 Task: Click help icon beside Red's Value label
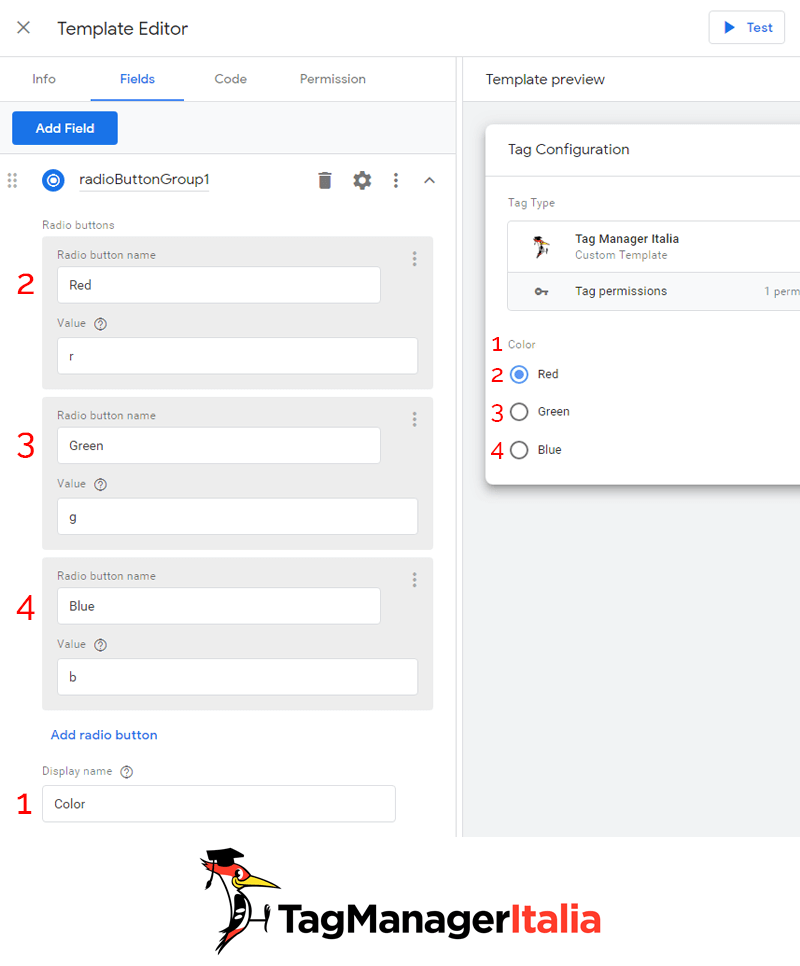[100, 324]
